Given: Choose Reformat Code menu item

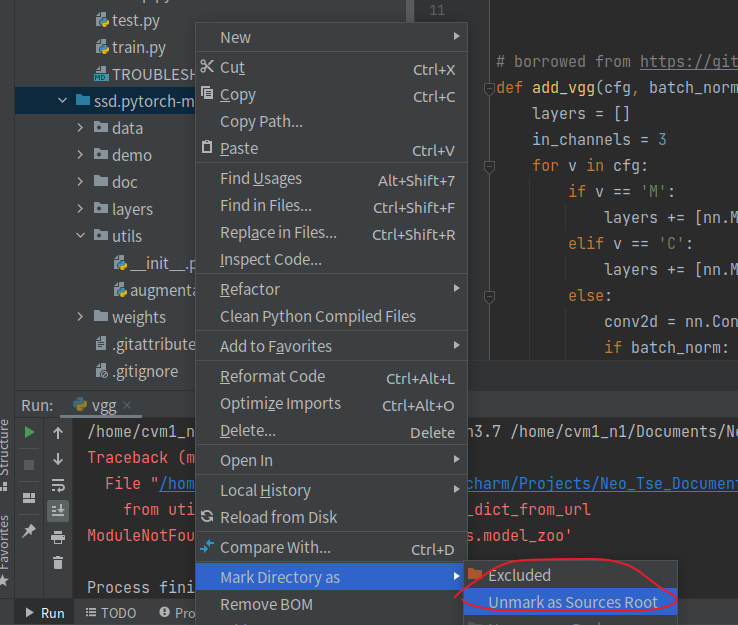Looking at the screenshot, I should pos(331,377).
